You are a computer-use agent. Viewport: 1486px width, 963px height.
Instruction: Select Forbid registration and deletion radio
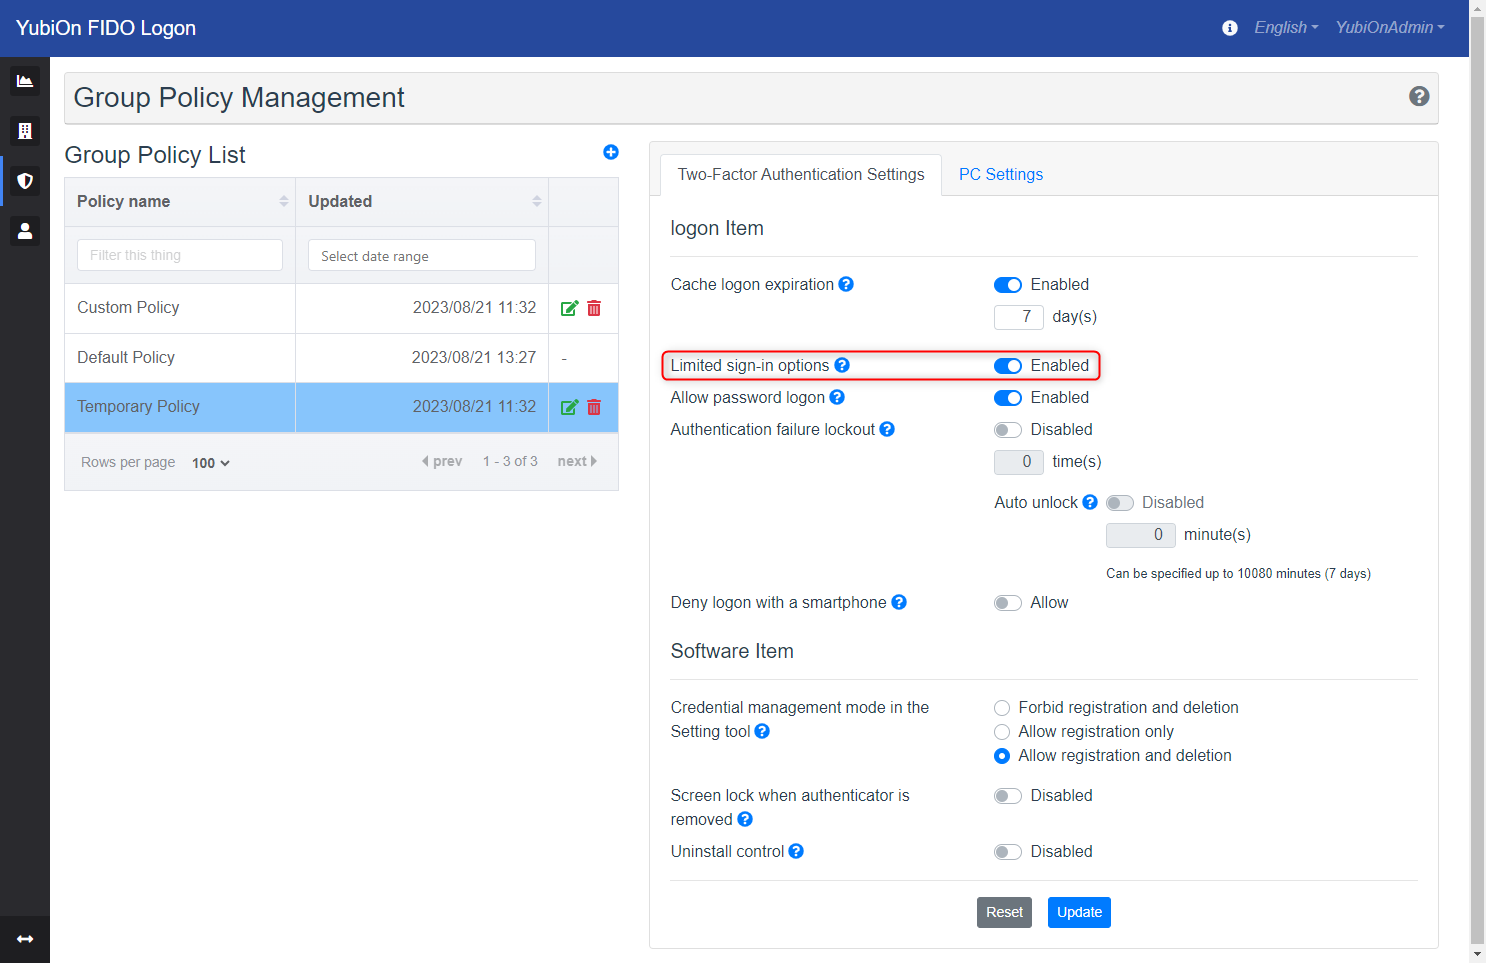(1002, 708)
